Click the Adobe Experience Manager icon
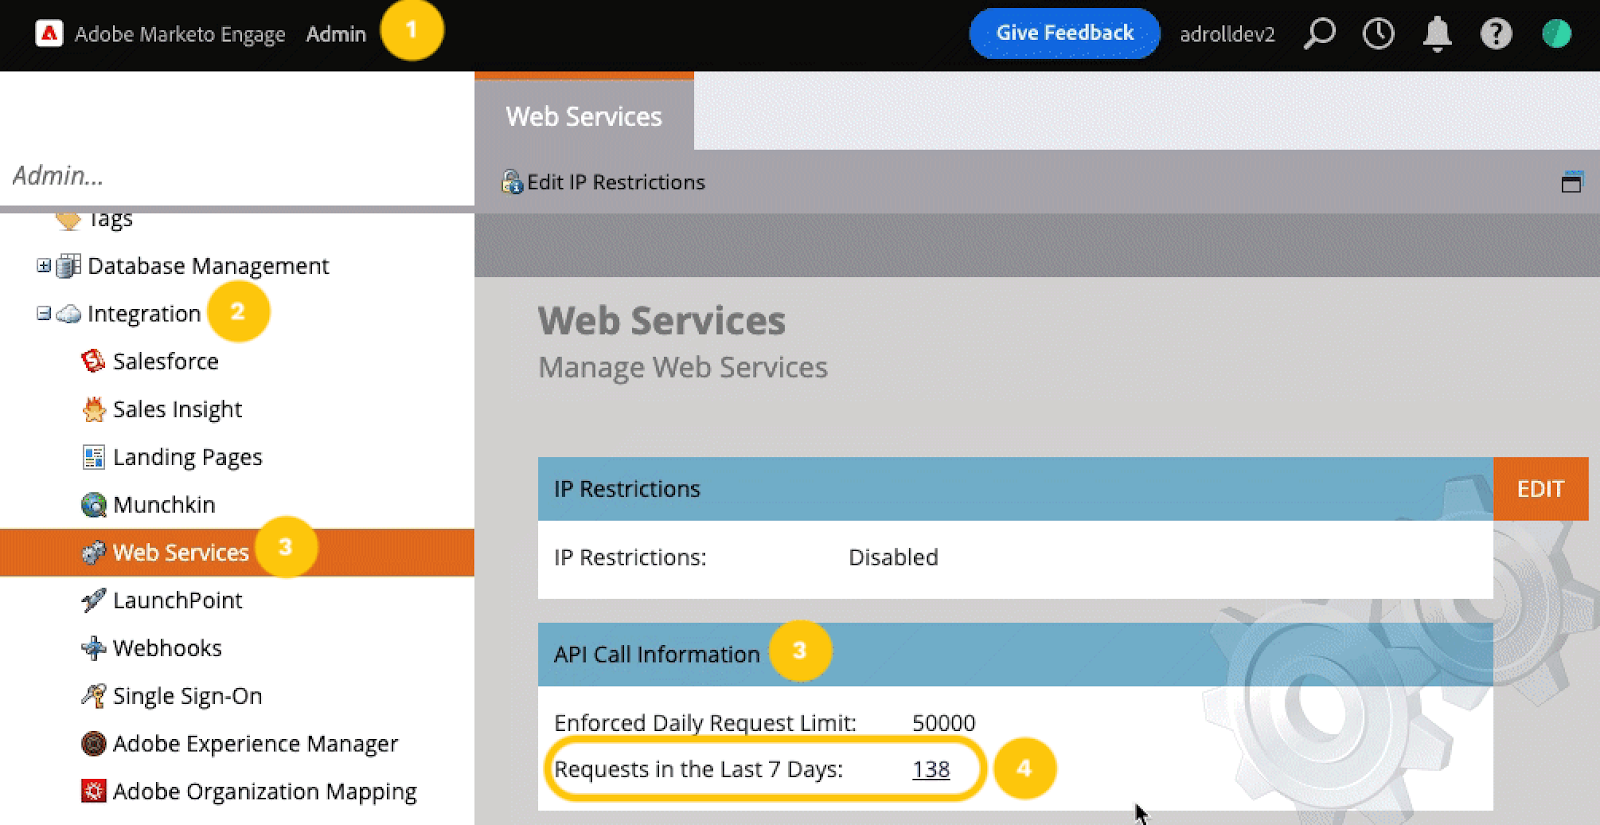The width and height of the screenshot is (1600, 825). tap(93, 743)
